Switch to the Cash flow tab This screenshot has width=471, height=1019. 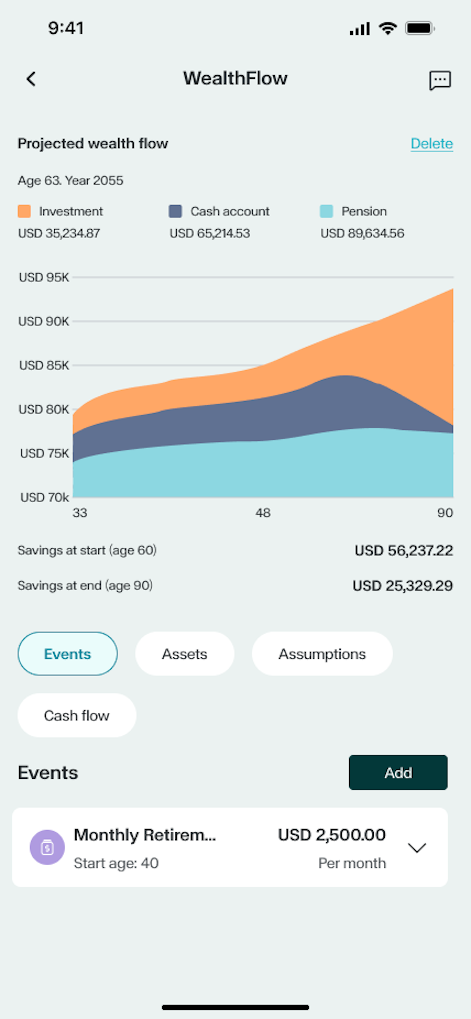[77, 716]
